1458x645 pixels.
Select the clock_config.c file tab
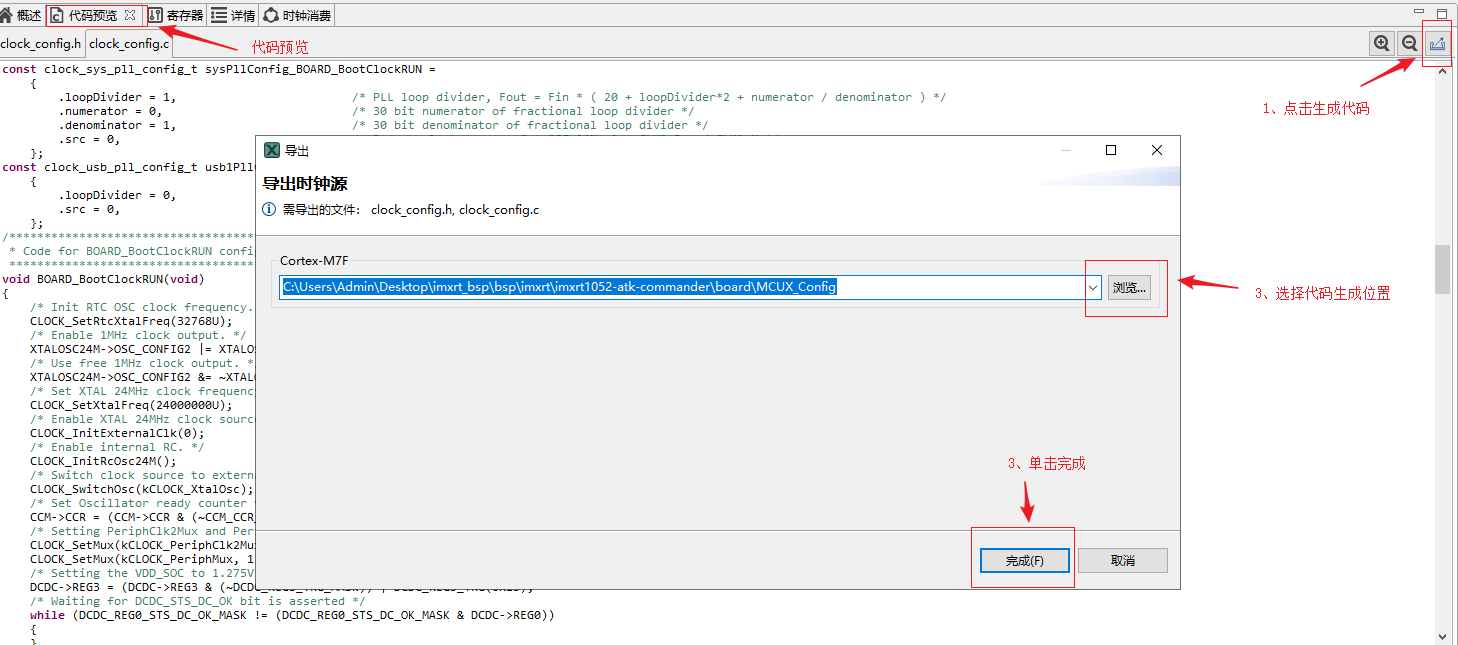click(129, 44)
